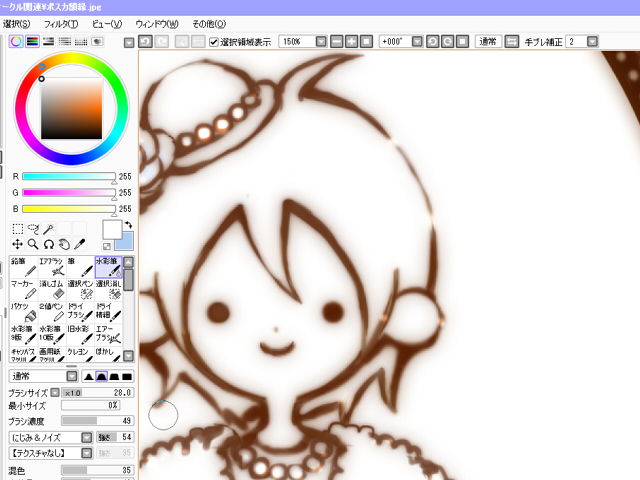Open the その他(O) menu

pos(209,24)
